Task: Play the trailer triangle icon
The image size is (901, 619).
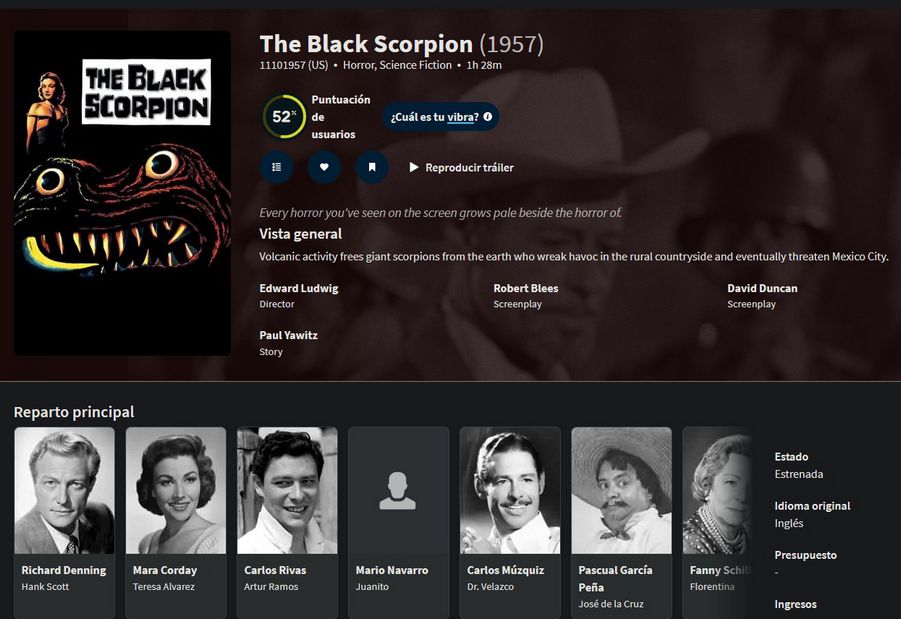Action: pos(414,167)
